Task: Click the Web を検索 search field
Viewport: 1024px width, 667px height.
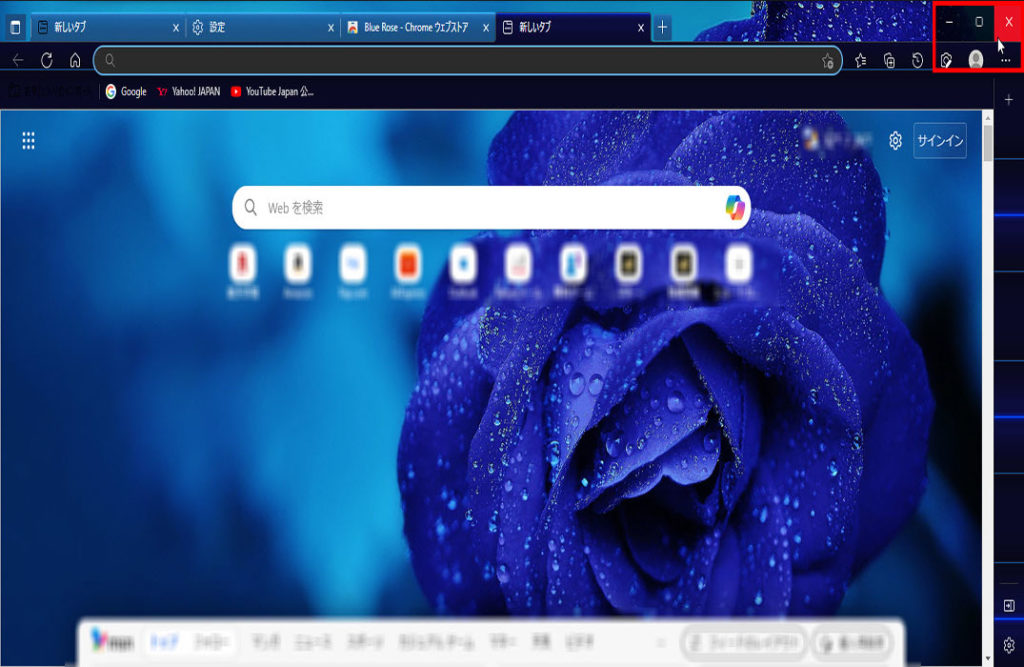Action: tap(480, 208)
